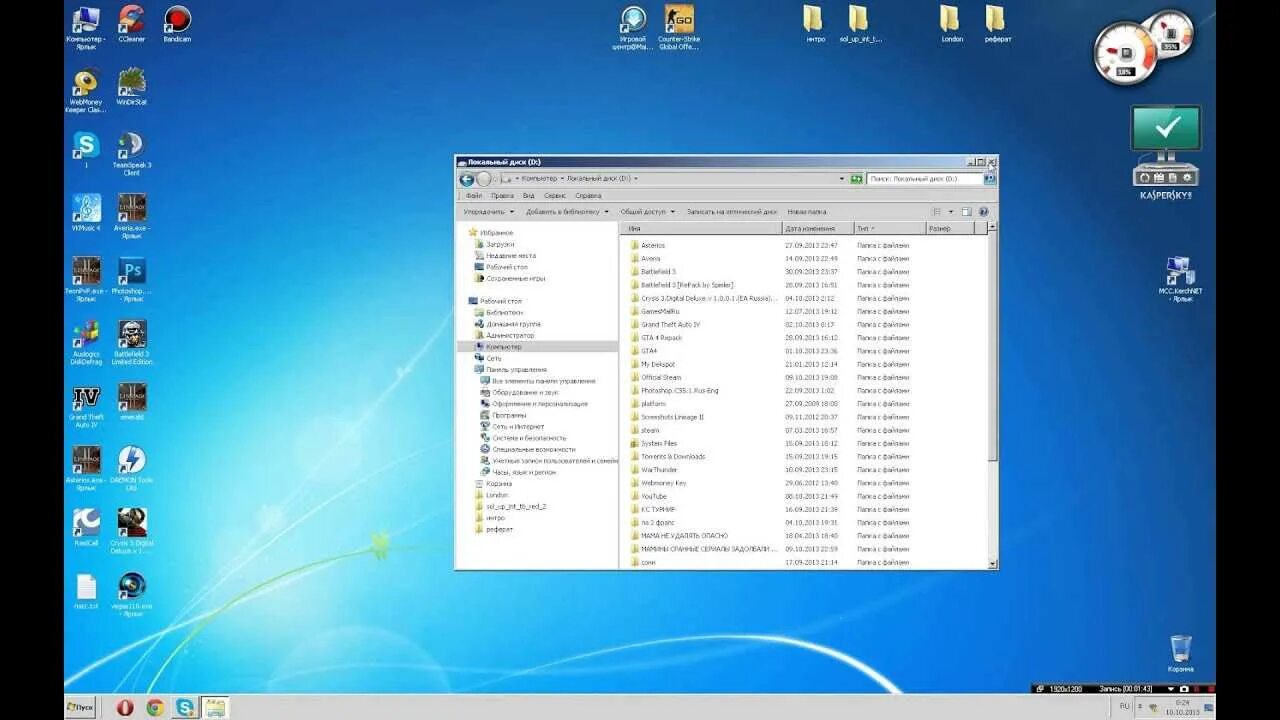Select Корзина in the navigation tree
Image resolution: width=1280 pixels, height=720 pixels.
click(493, 483)
